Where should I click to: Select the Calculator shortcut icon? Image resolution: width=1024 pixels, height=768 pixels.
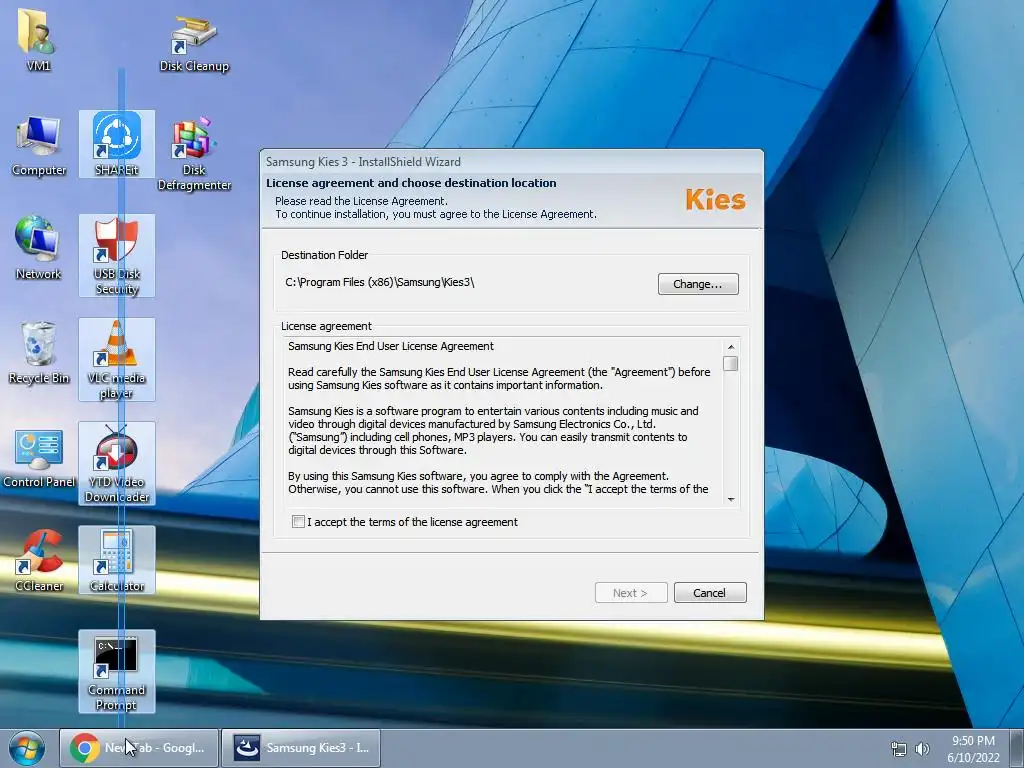click(x=117, y=560)
